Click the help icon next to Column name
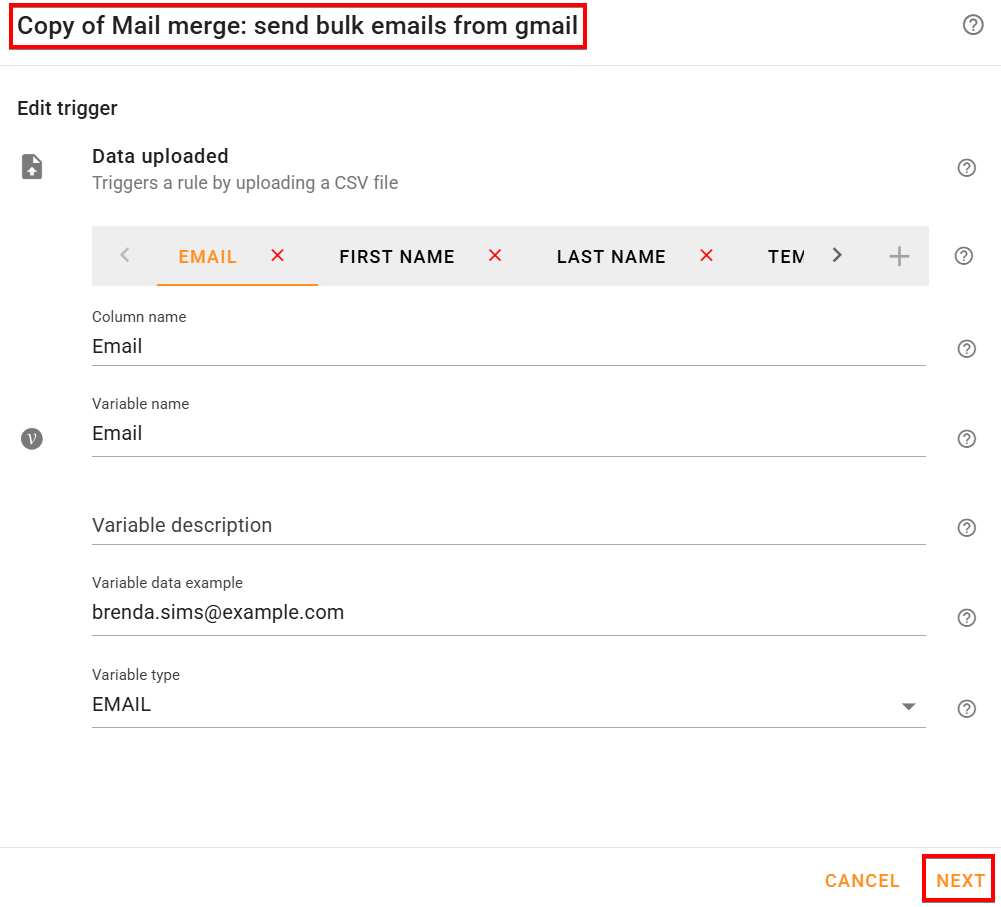The width and height of the screenshot is (1001, 907). click(x=966, y=348)
